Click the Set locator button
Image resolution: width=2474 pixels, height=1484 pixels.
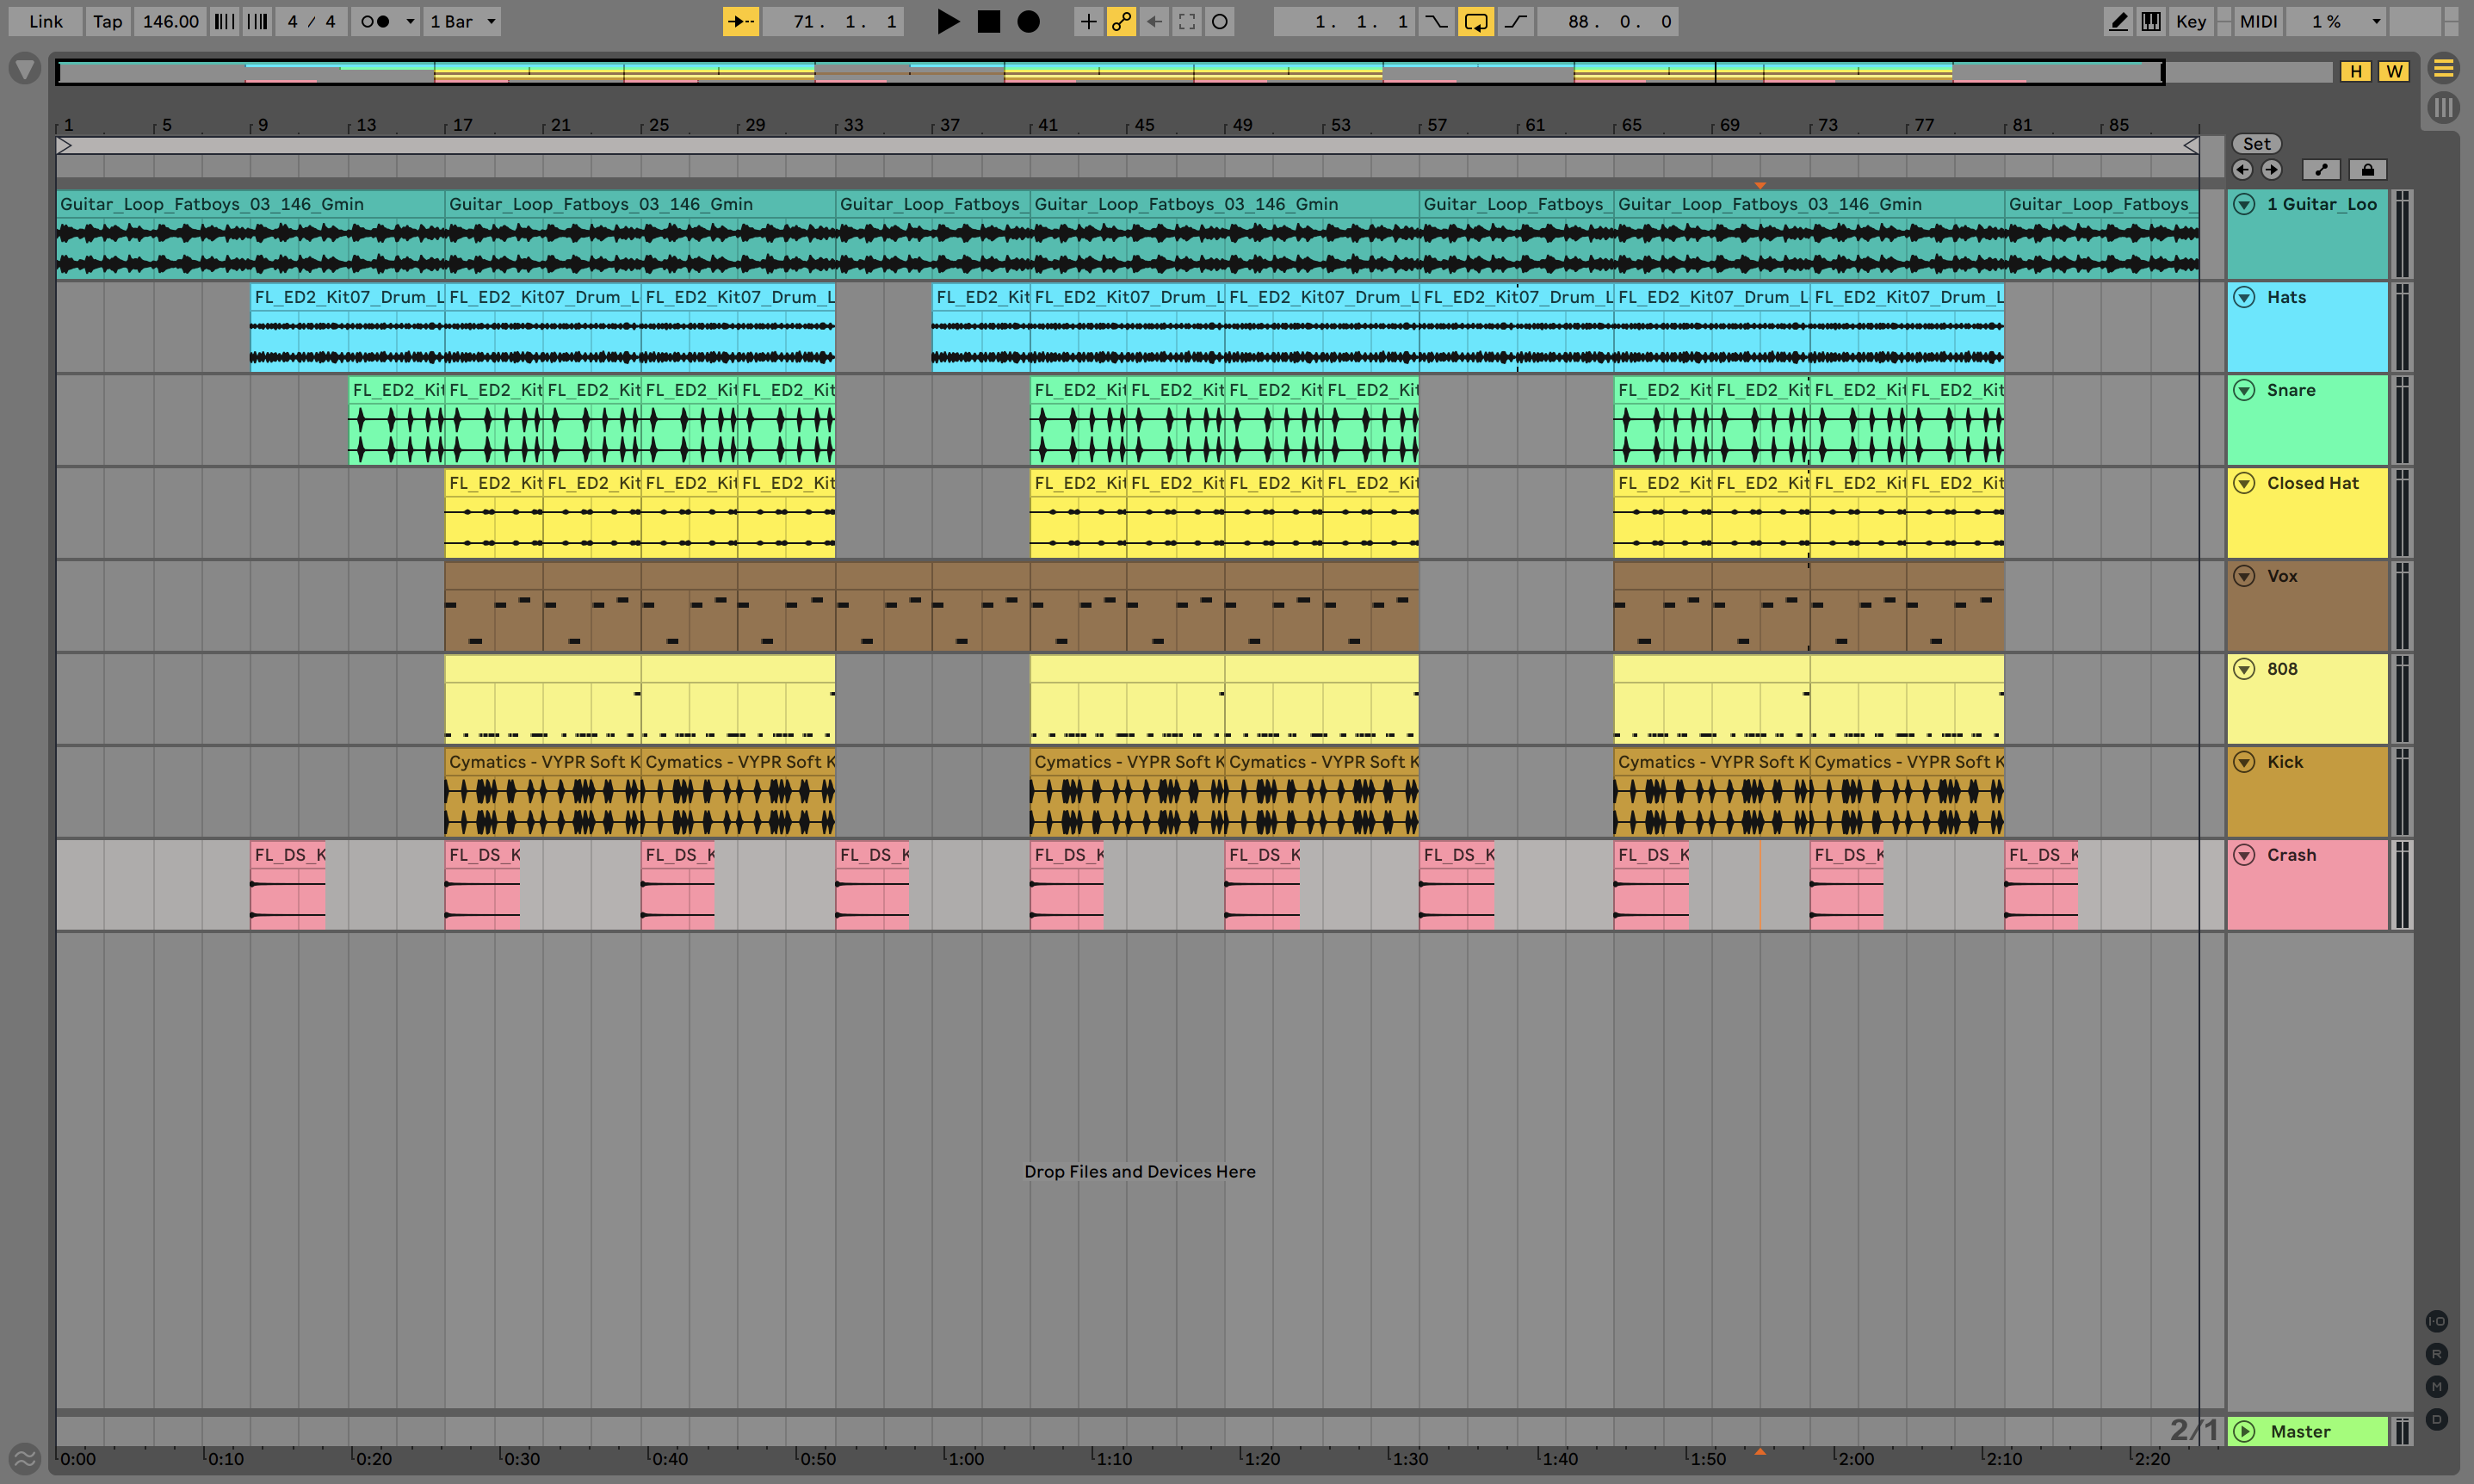[x=2256, y=143]
